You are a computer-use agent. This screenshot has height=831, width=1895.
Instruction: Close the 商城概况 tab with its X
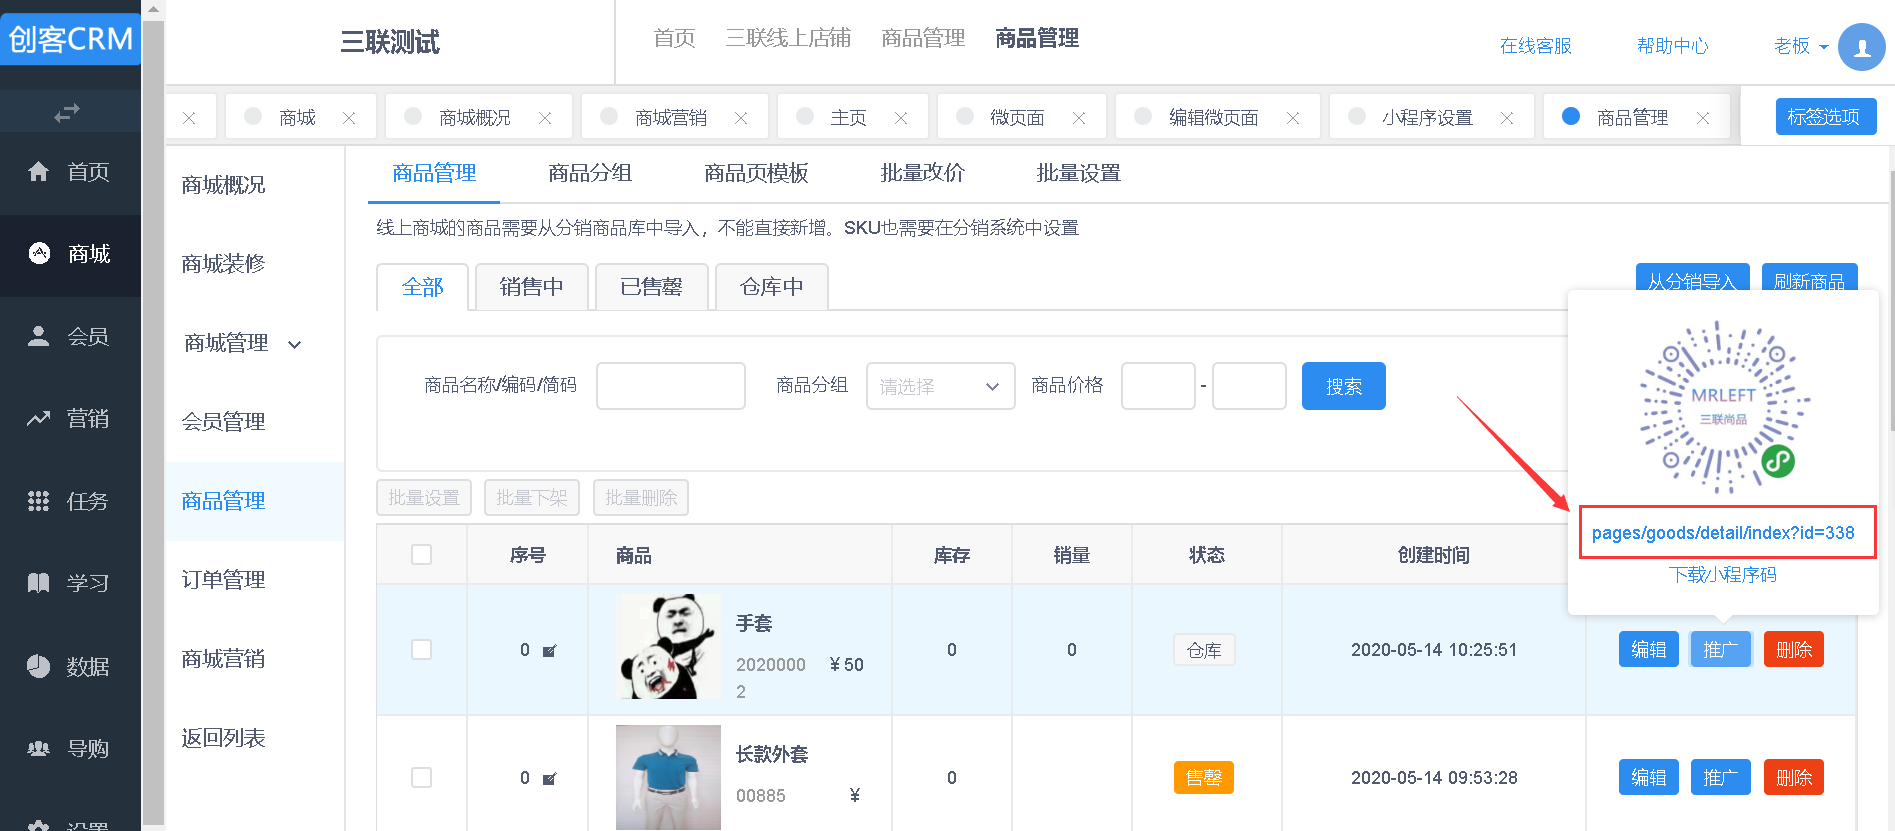click(545, 118)
